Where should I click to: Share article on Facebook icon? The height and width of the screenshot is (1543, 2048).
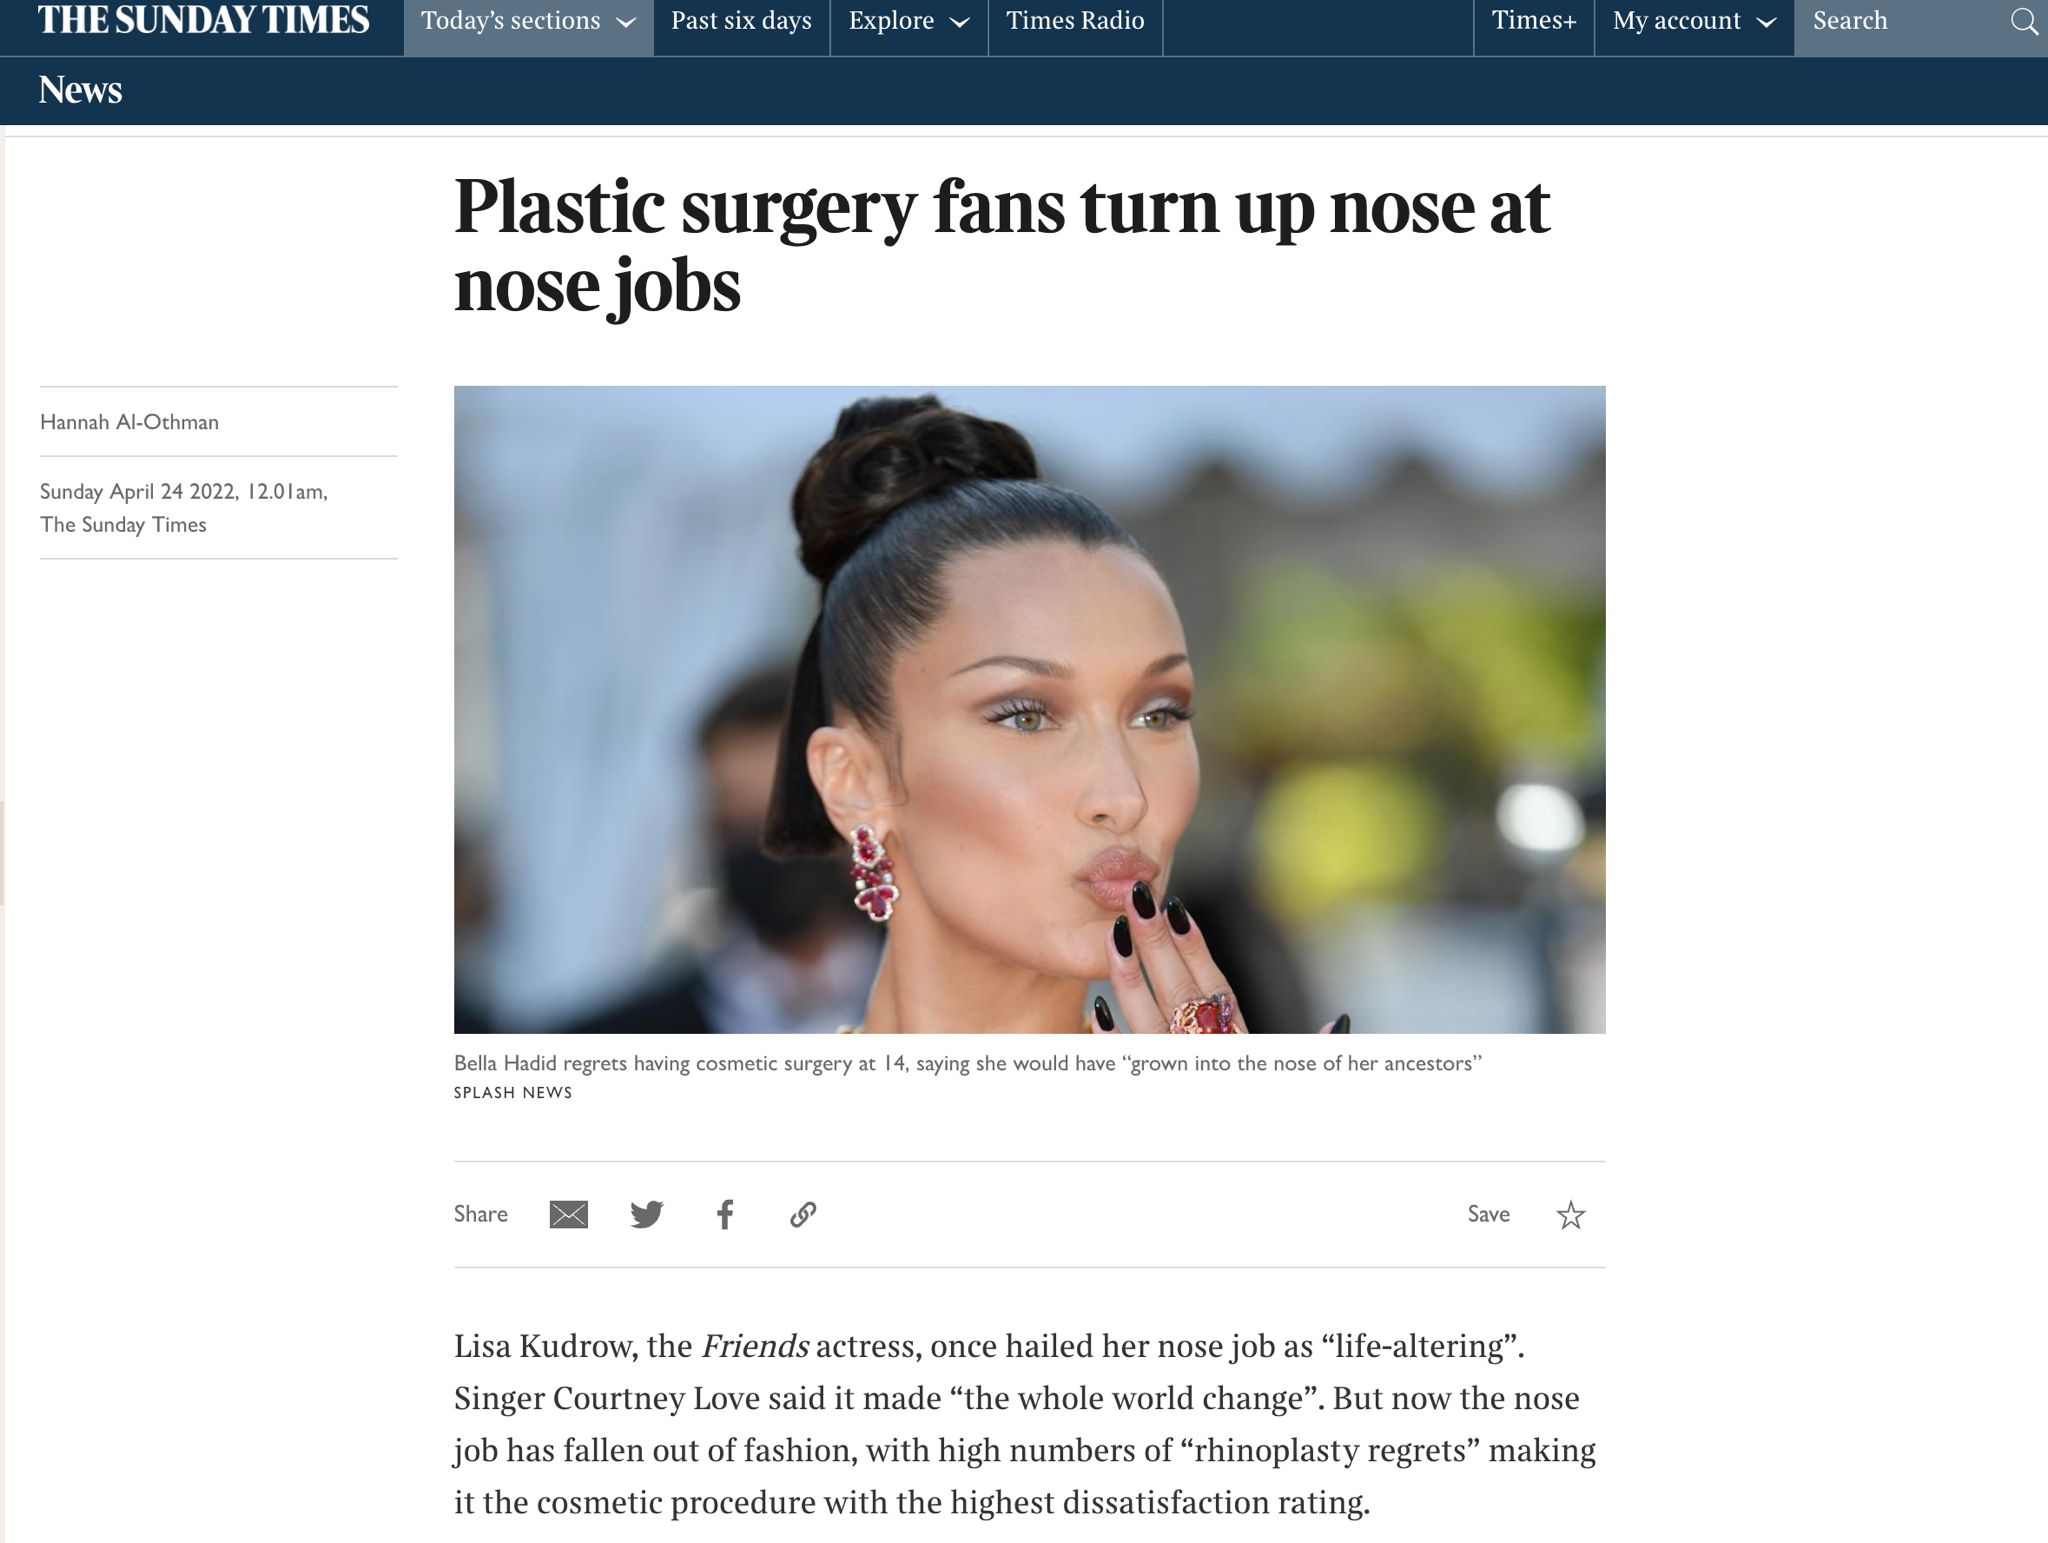click(x=725, y=1214)
